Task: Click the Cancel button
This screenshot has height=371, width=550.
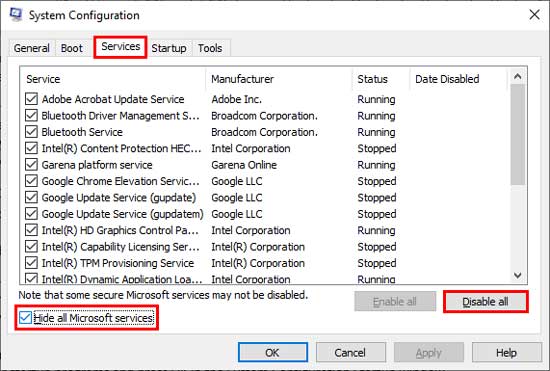Action: click(x=350, y=352)
